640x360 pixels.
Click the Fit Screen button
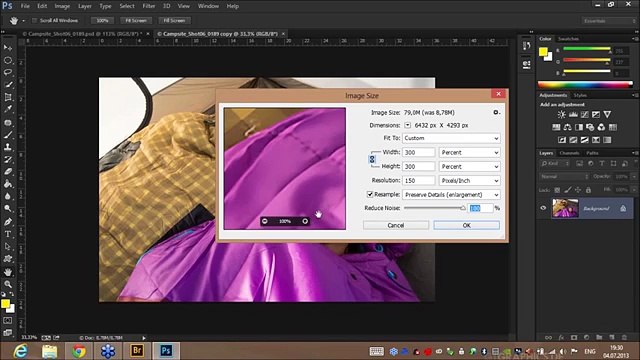pyautogui.click(x=136, y=20)
